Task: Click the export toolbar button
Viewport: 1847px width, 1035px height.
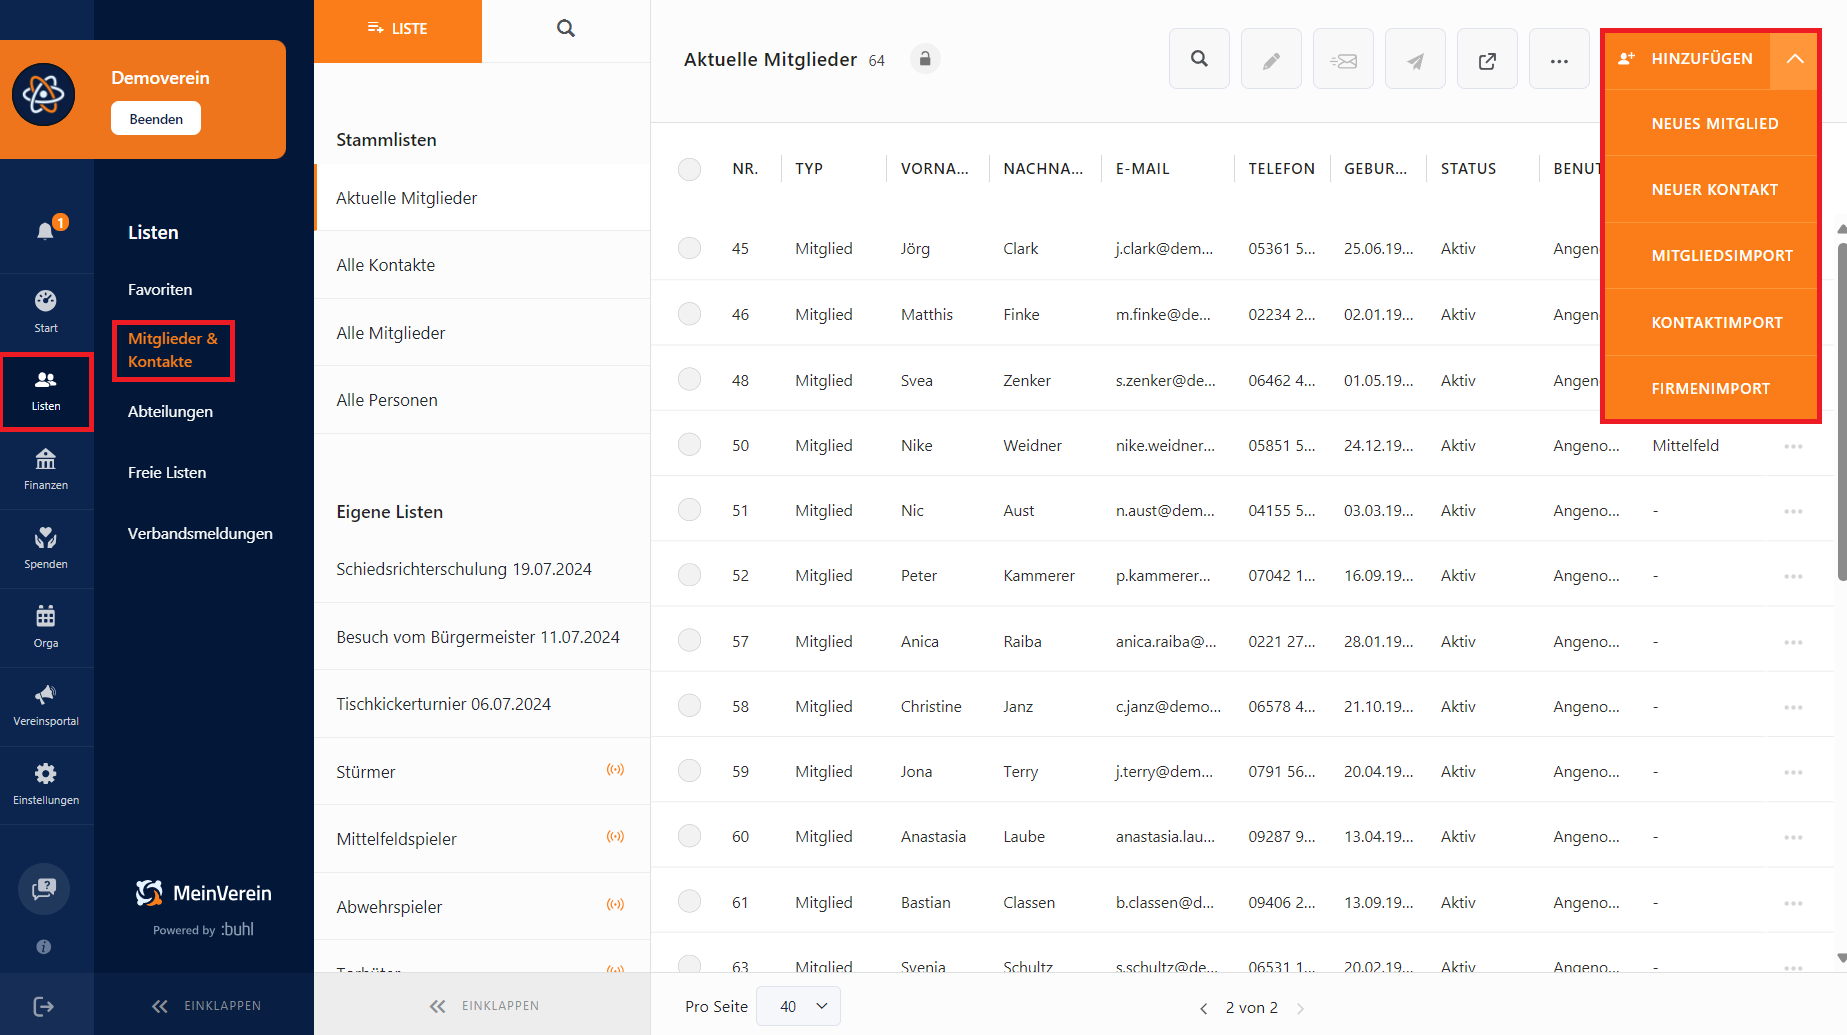Action: [1487, 59]
